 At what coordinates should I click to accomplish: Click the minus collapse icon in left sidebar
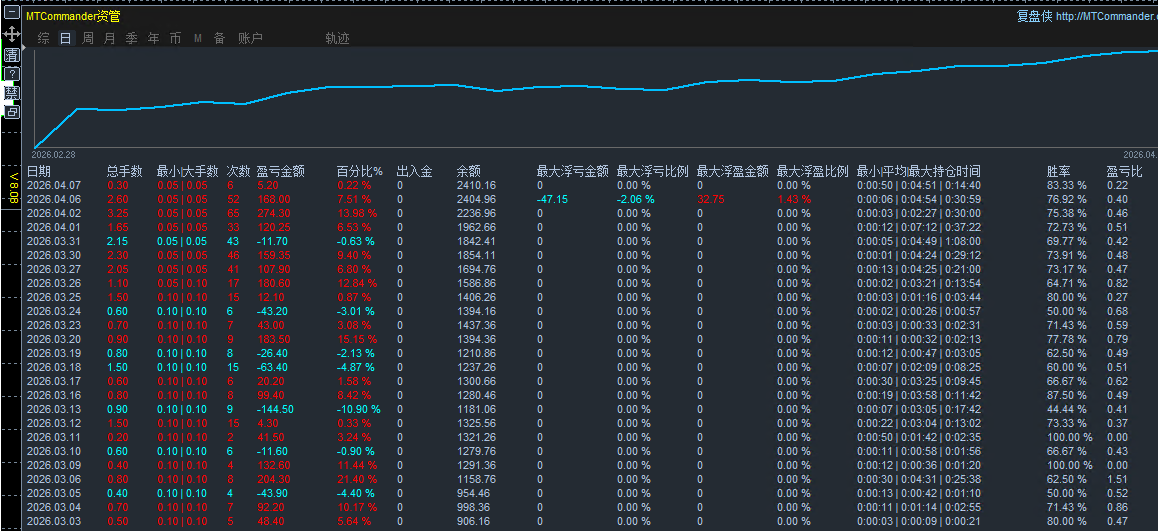click(11, 16)
